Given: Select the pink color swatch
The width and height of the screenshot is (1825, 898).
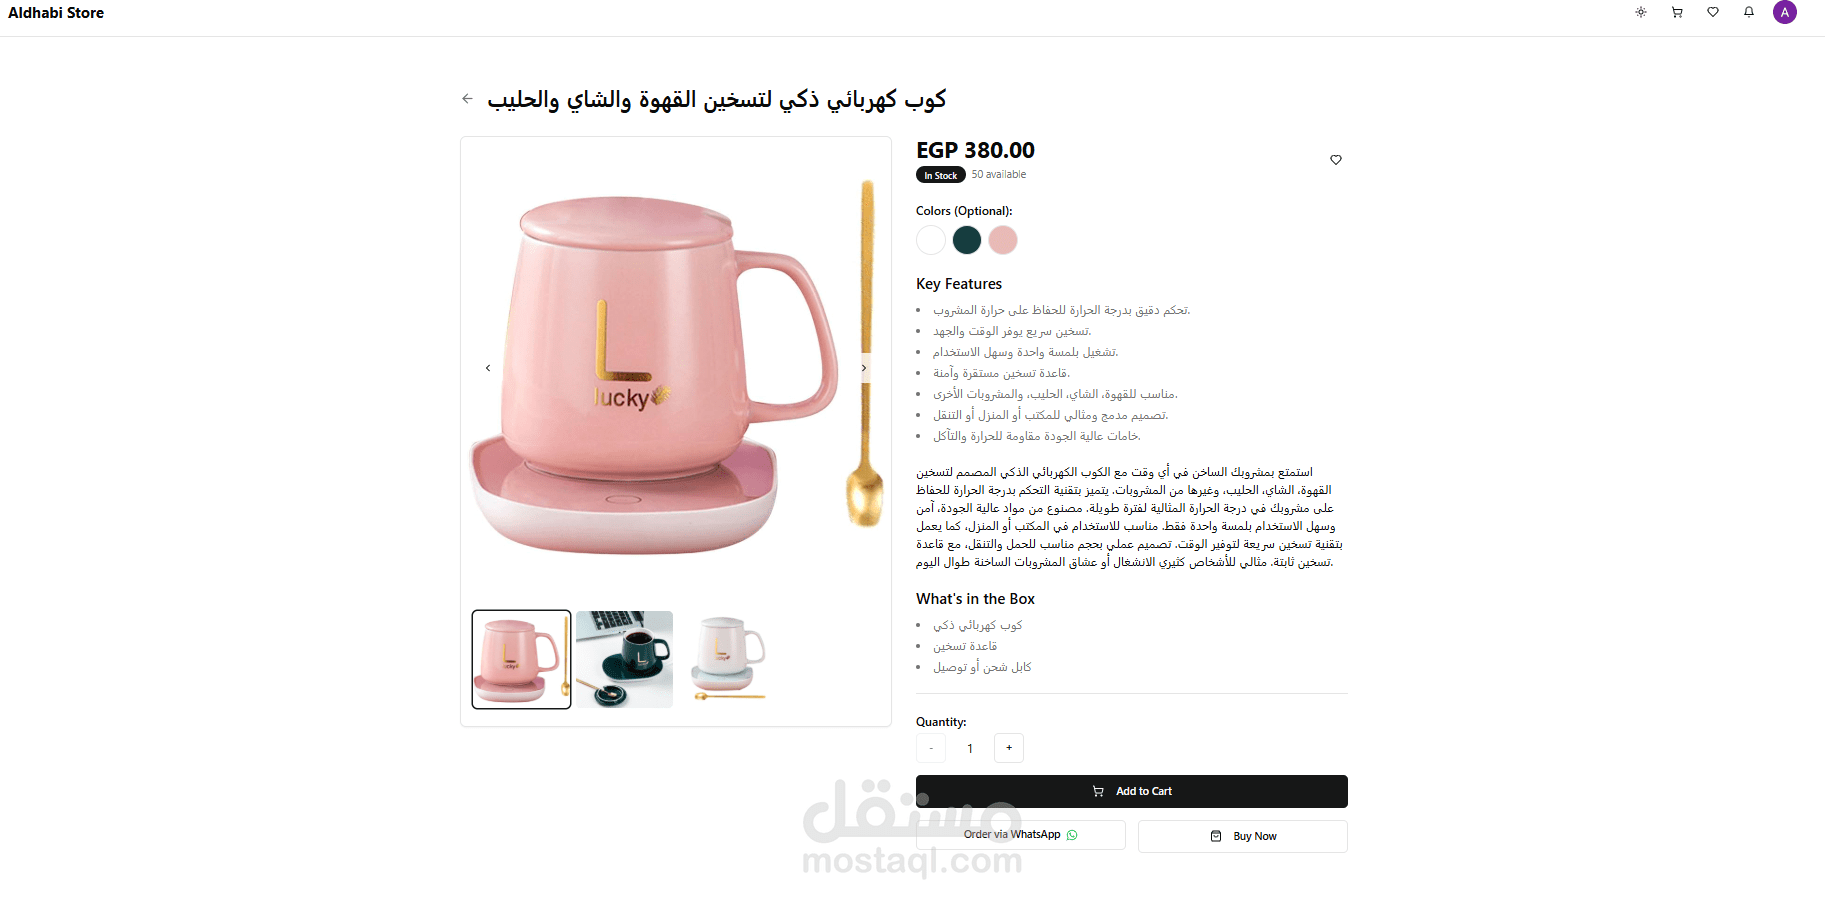Looking at the screenshot, I should 1003,240.
